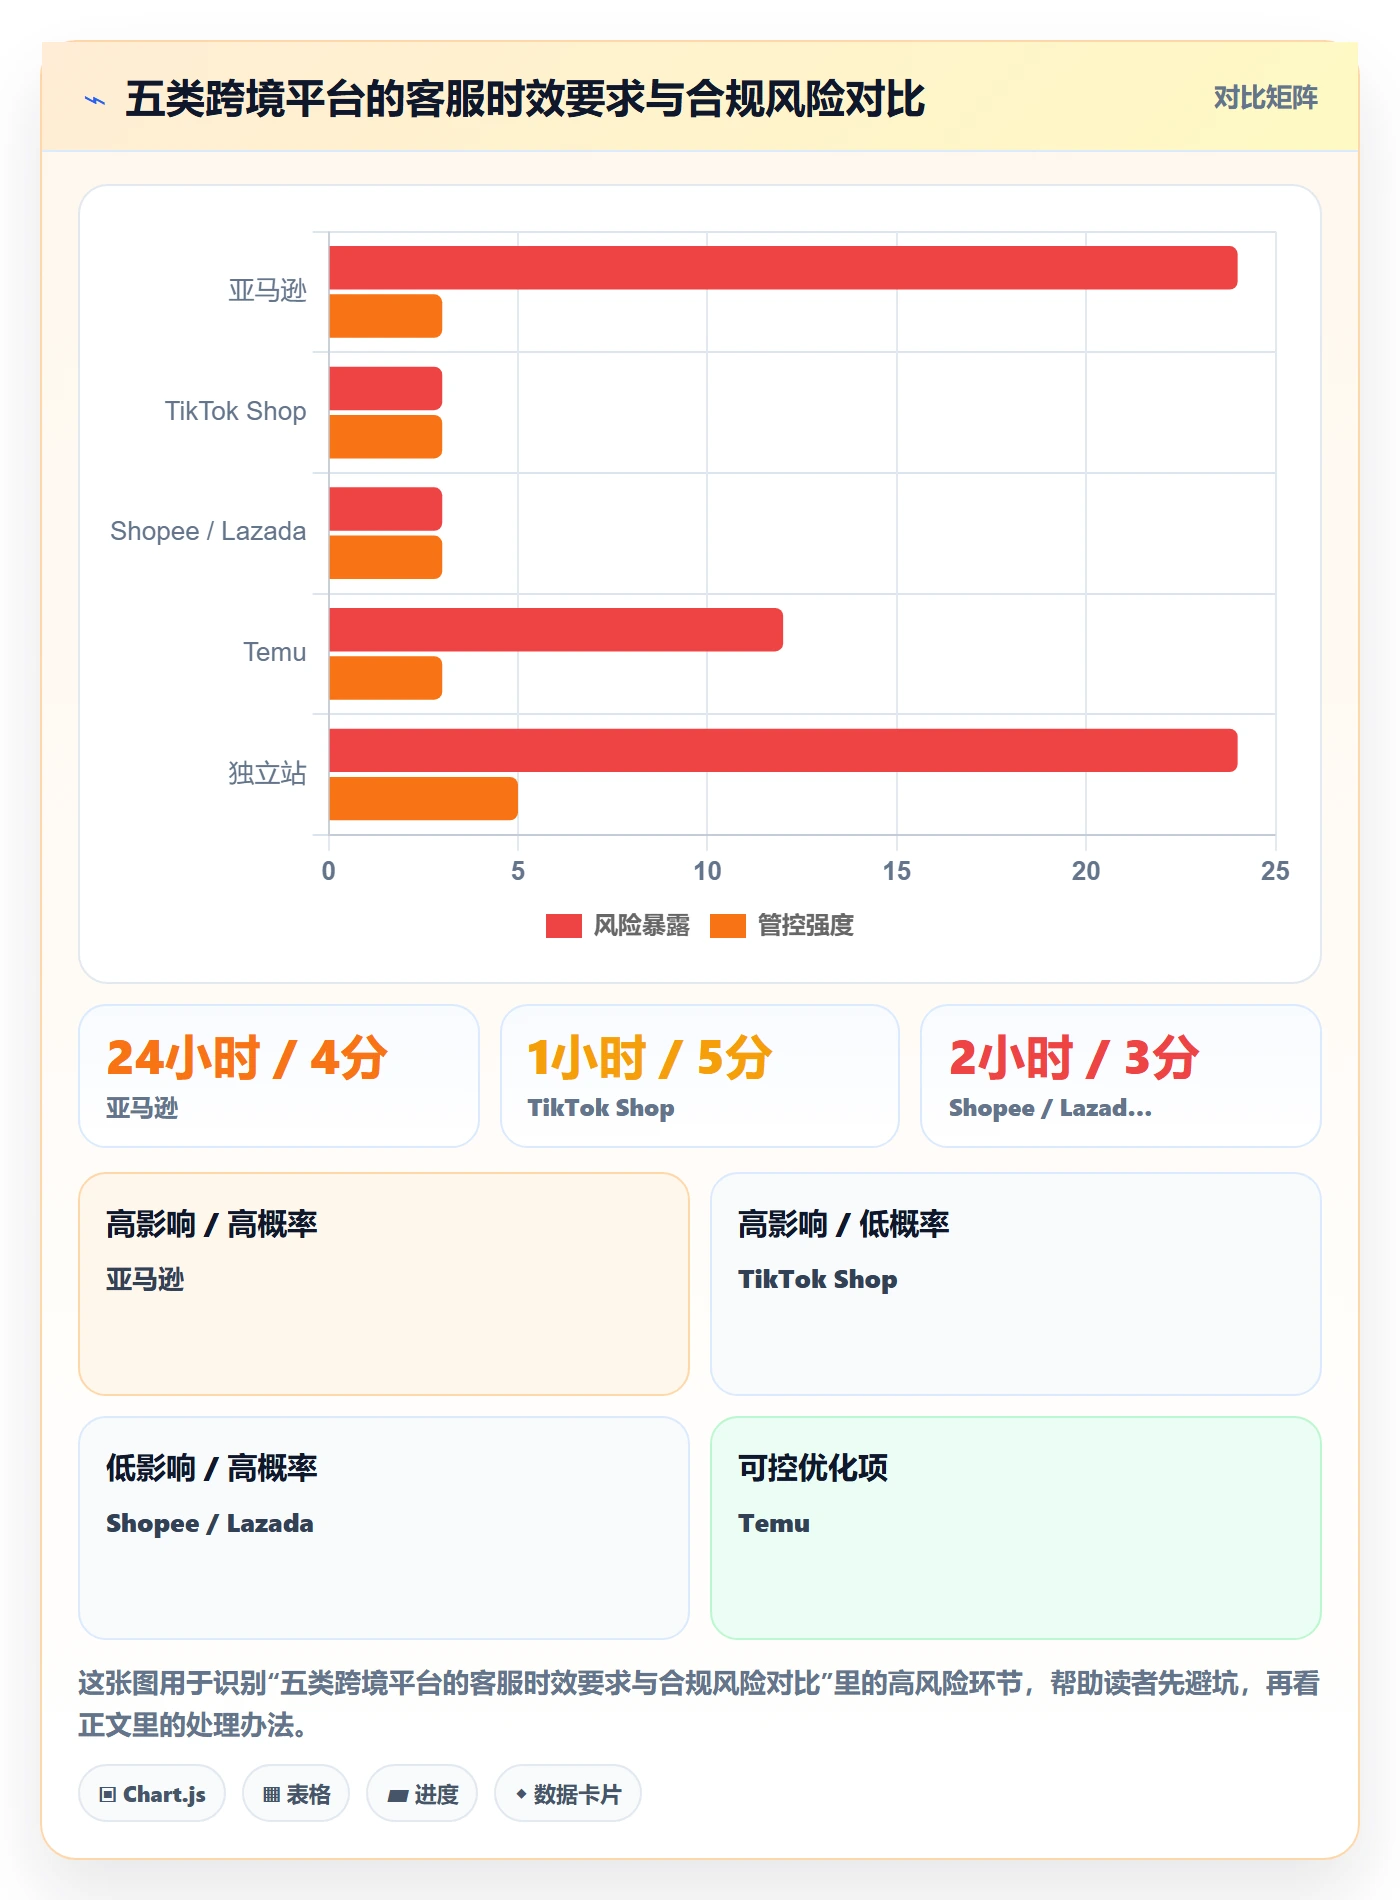The height and width of the screenshot is (1900, 1400).
Task: Click the 独立站 y-axis label
Action: pos(267,773)
